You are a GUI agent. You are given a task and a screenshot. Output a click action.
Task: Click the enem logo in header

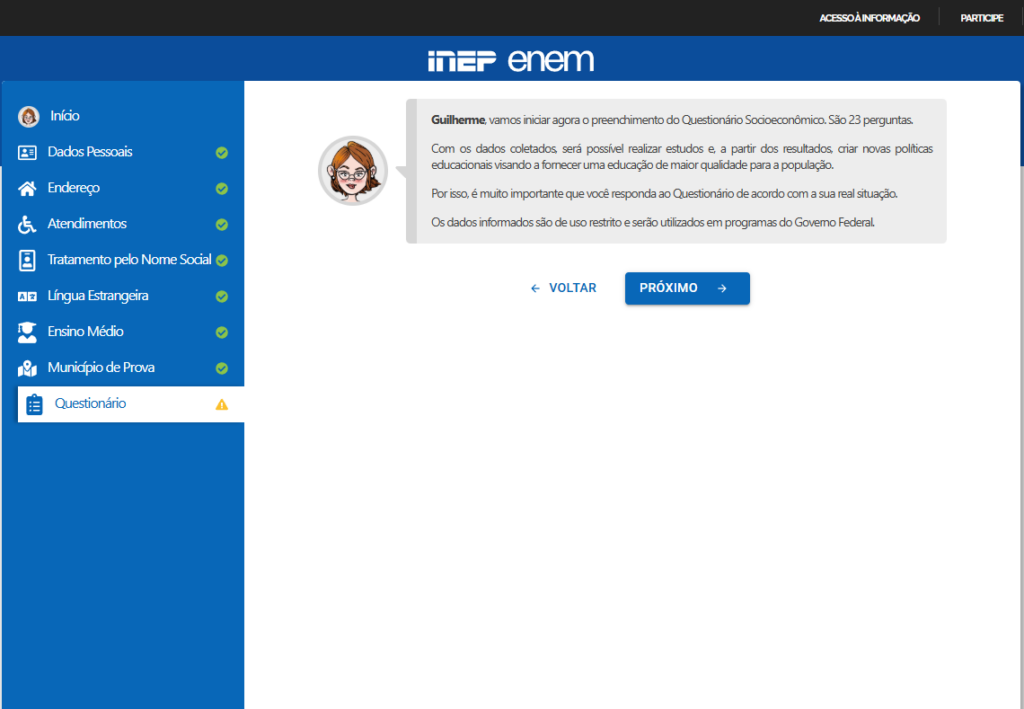tap(551, 60)
